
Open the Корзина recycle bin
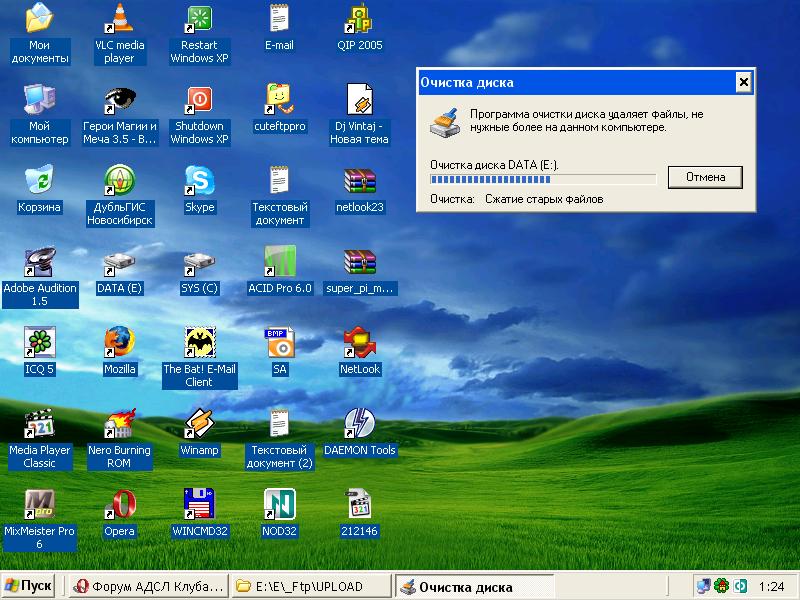[x=39, y=180]
